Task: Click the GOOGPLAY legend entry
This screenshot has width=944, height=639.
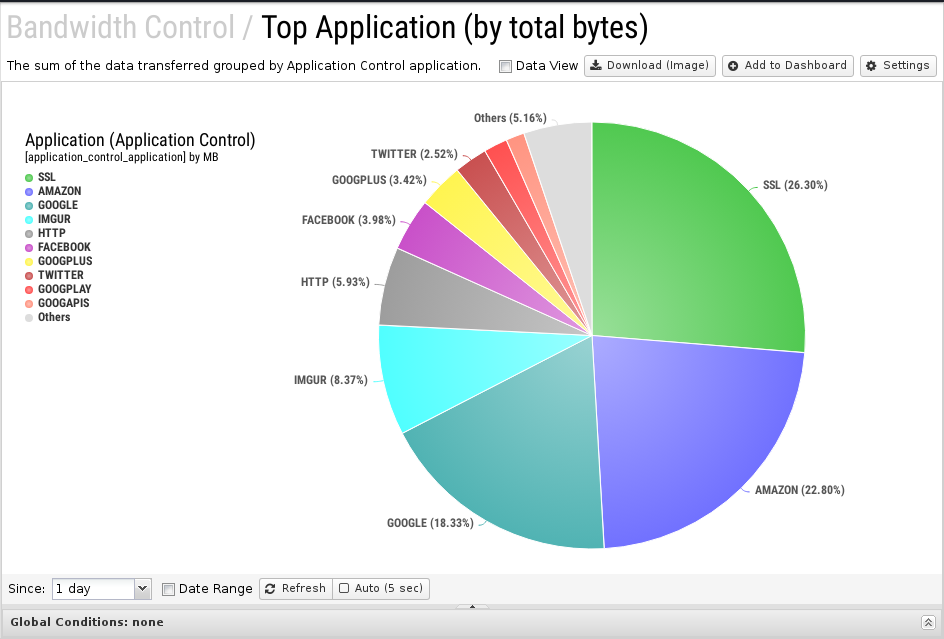Action: (x=58, y=289)
